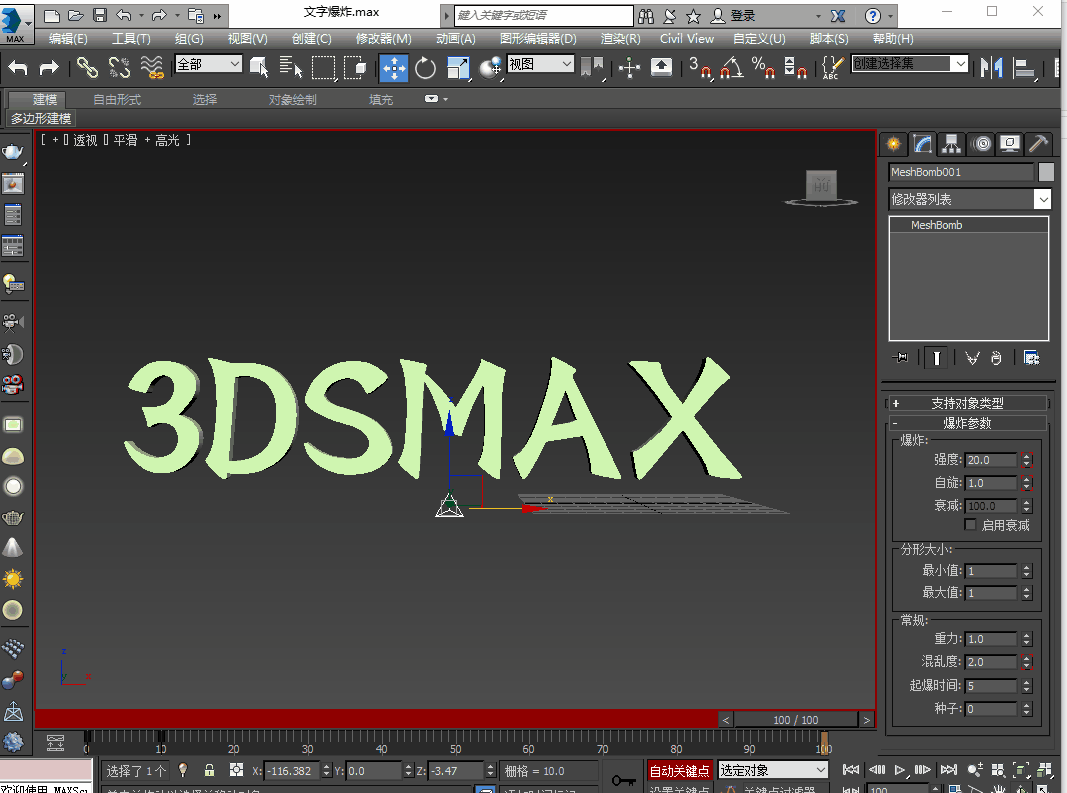Click the 多边形建模 panel button
Image resolution: width=1067 pixels, height=793 pixels.
41,118
